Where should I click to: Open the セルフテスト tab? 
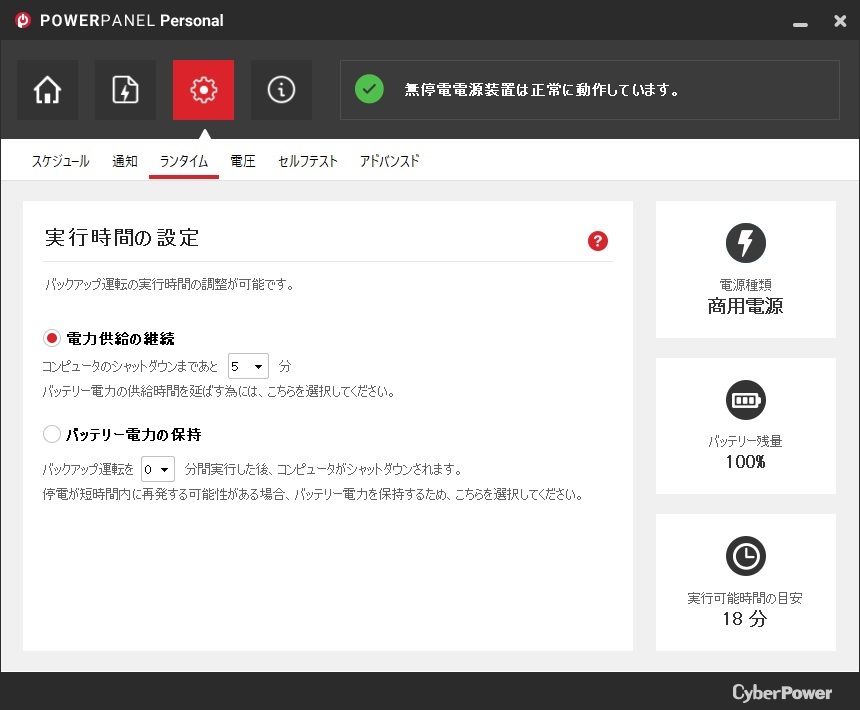[308, 161]
